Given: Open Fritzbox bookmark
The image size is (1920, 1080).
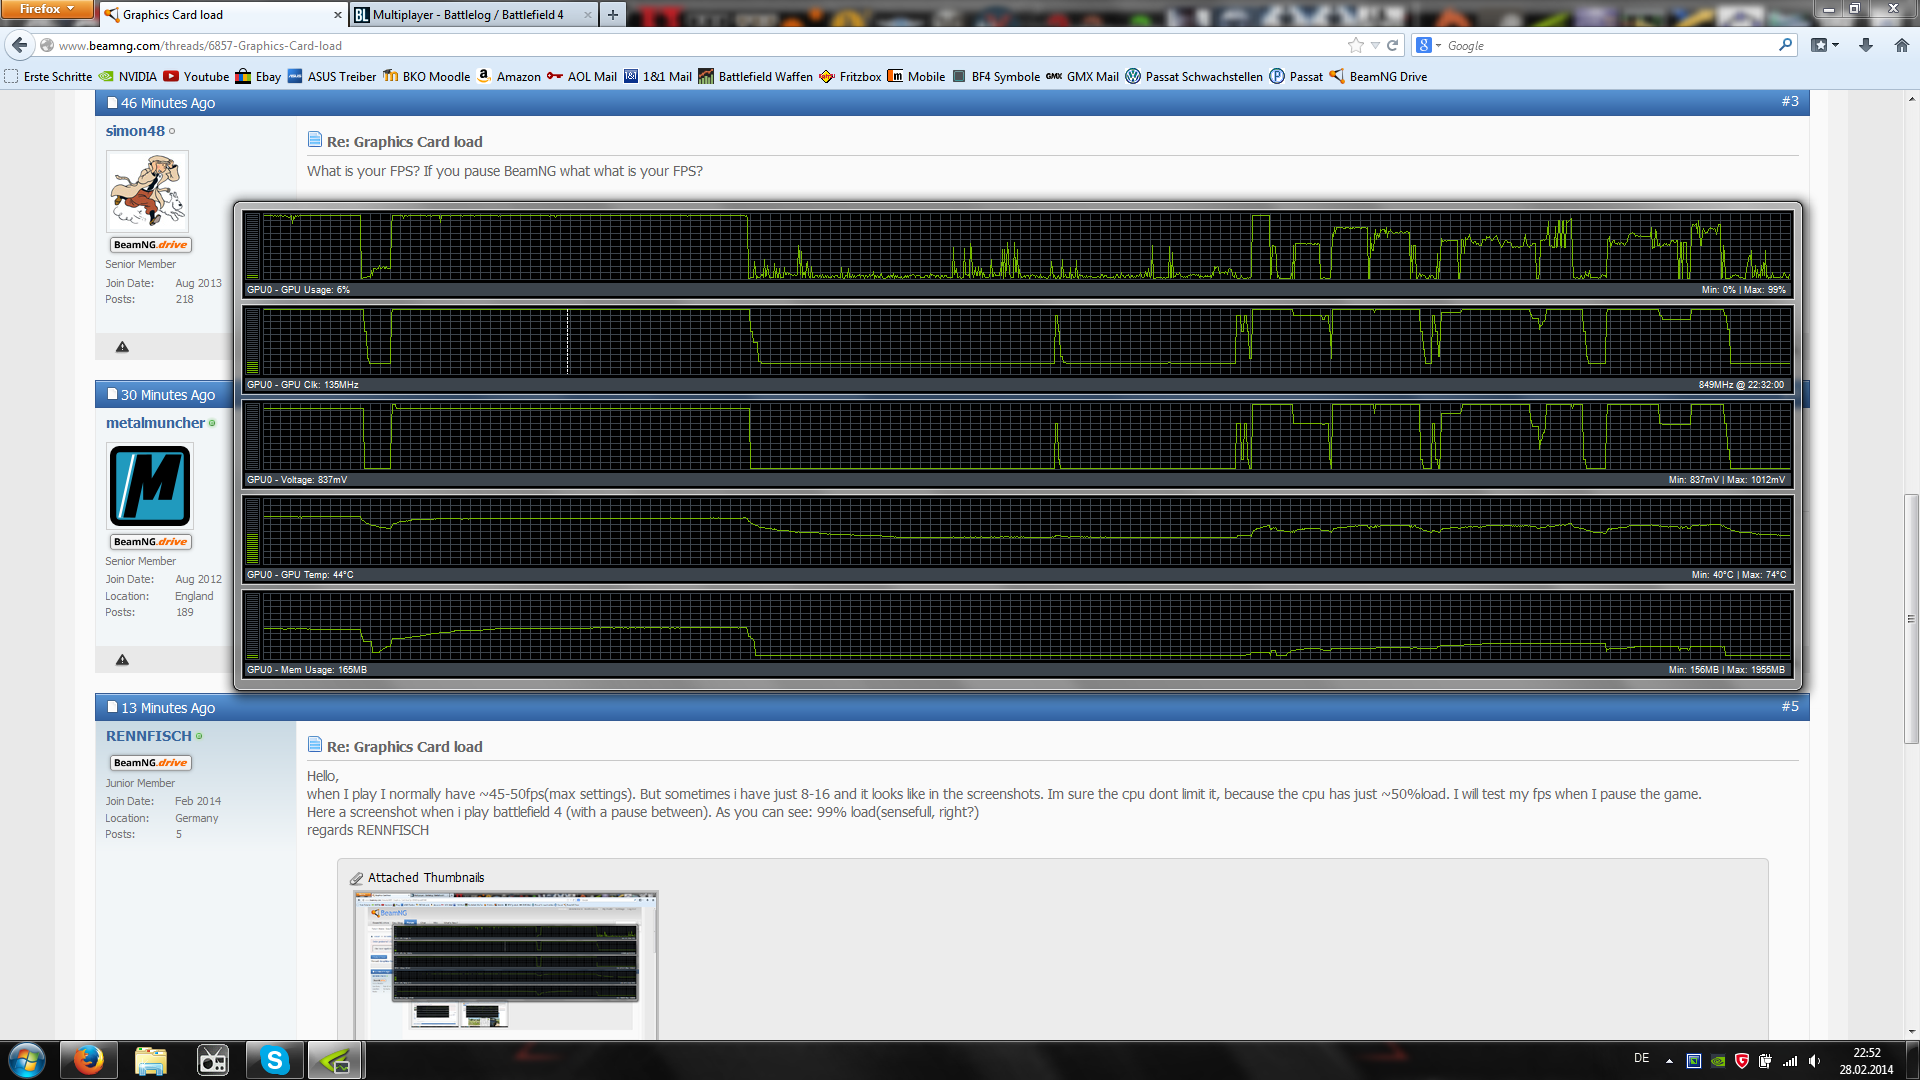Looking at the screenshot, I should tap(850, 76).
